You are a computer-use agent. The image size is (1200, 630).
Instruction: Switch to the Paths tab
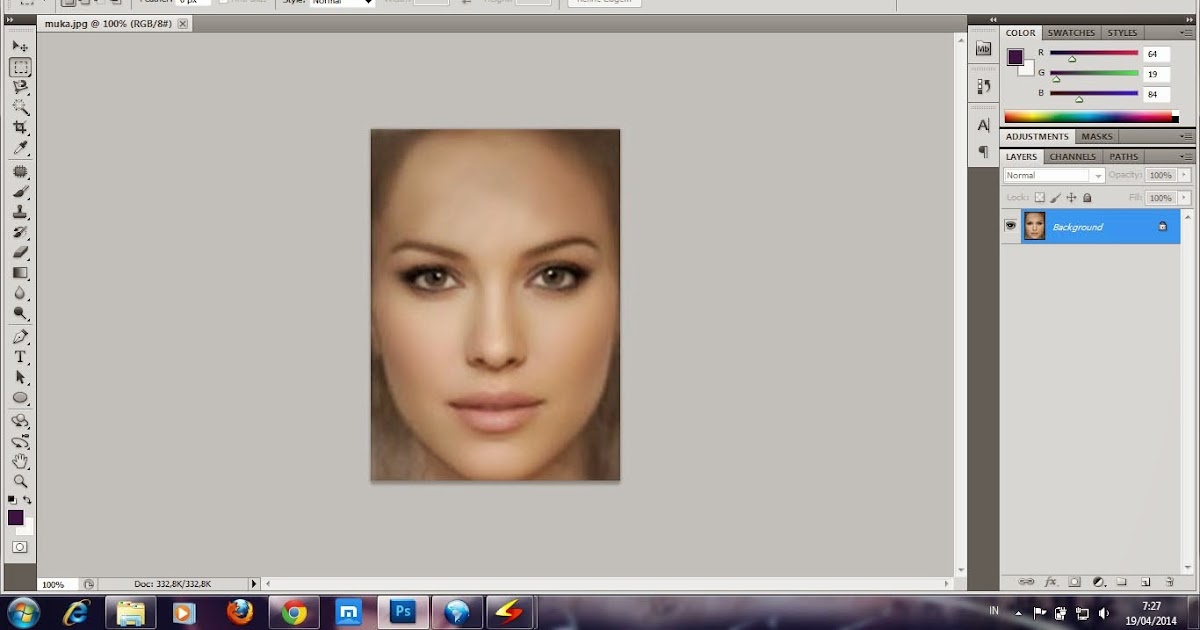(1124, 157)
